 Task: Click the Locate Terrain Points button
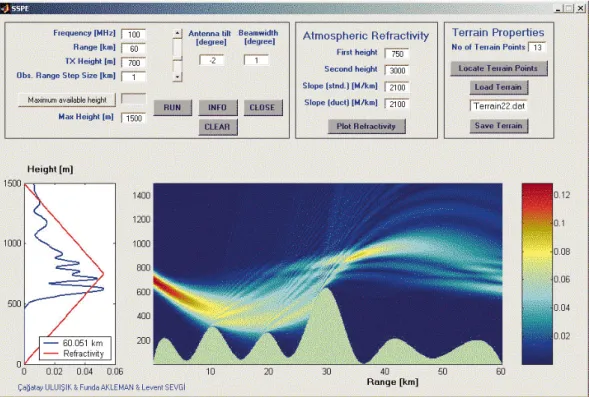click(x=498, y=68)
